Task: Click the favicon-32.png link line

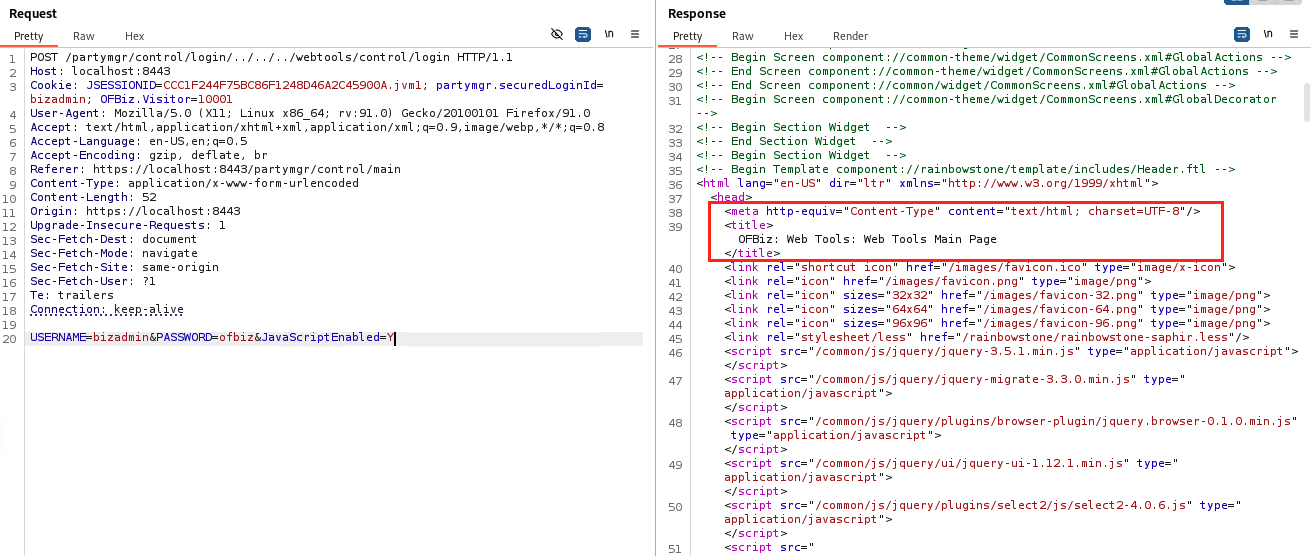Action: click(997, 296)
